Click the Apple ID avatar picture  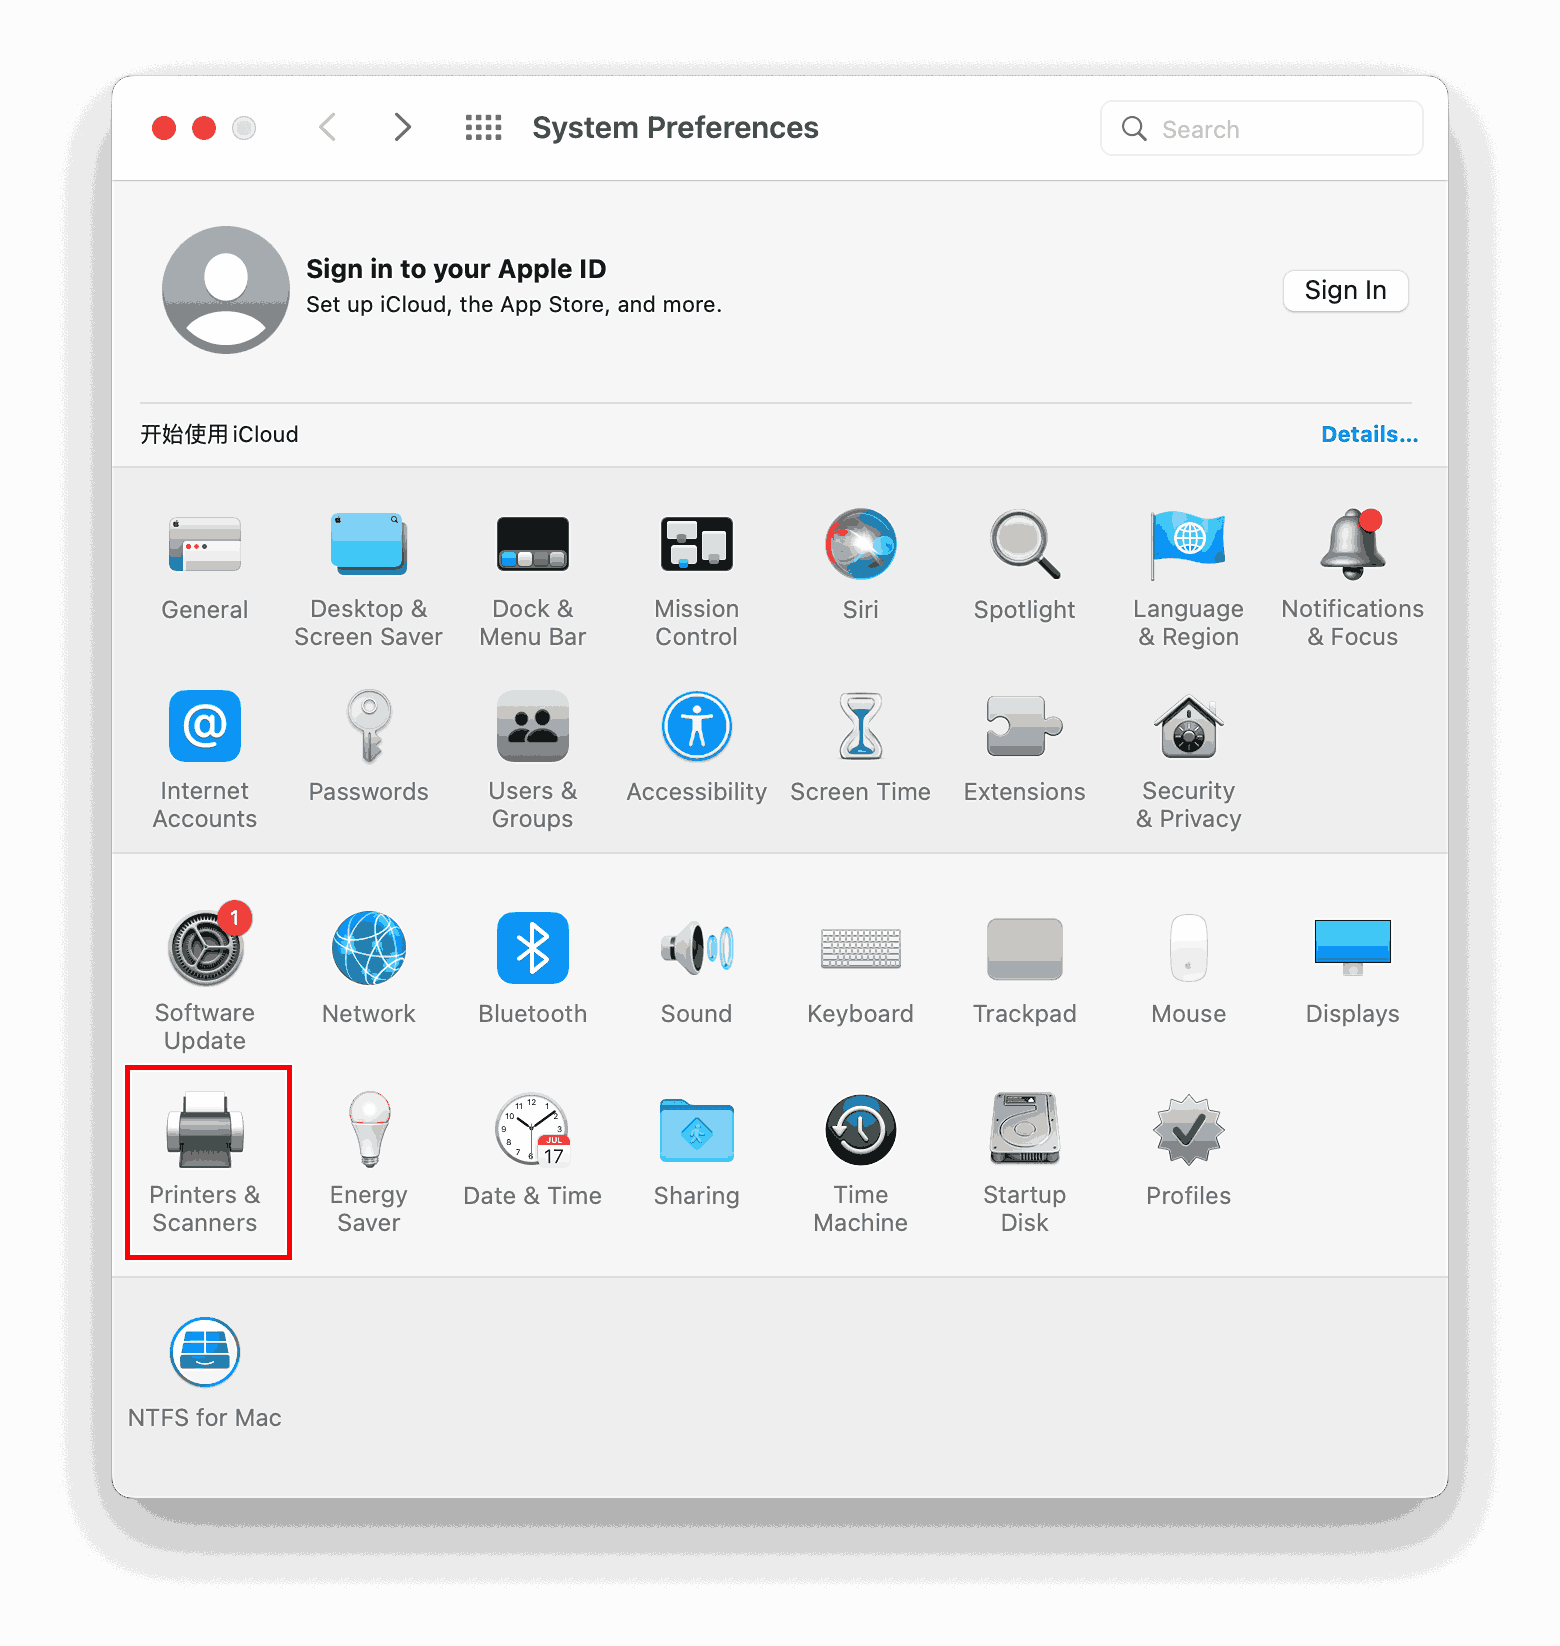pos(226,290)
